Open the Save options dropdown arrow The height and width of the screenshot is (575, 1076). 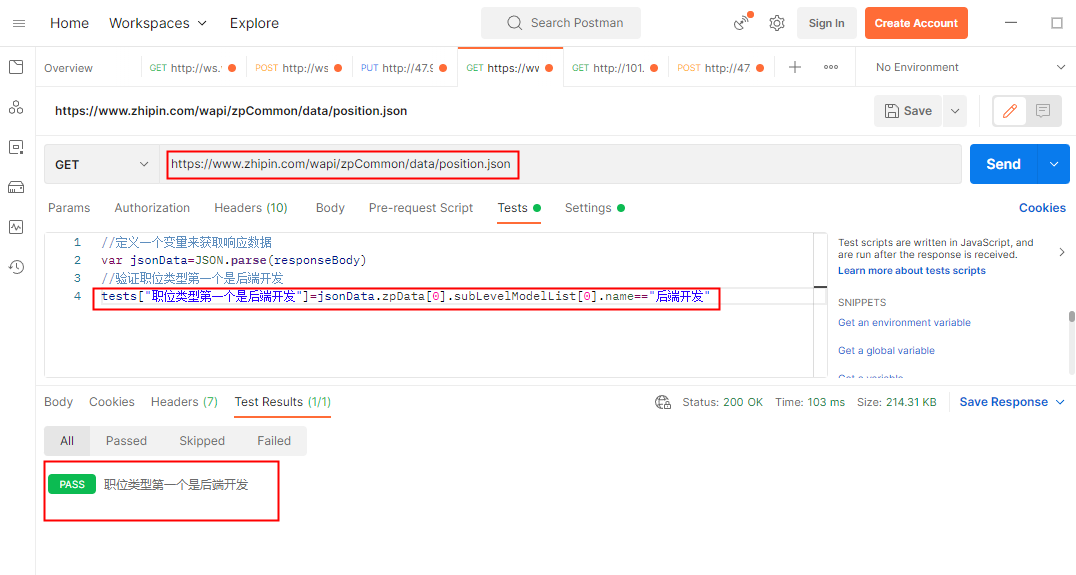[x=955, y=111]
